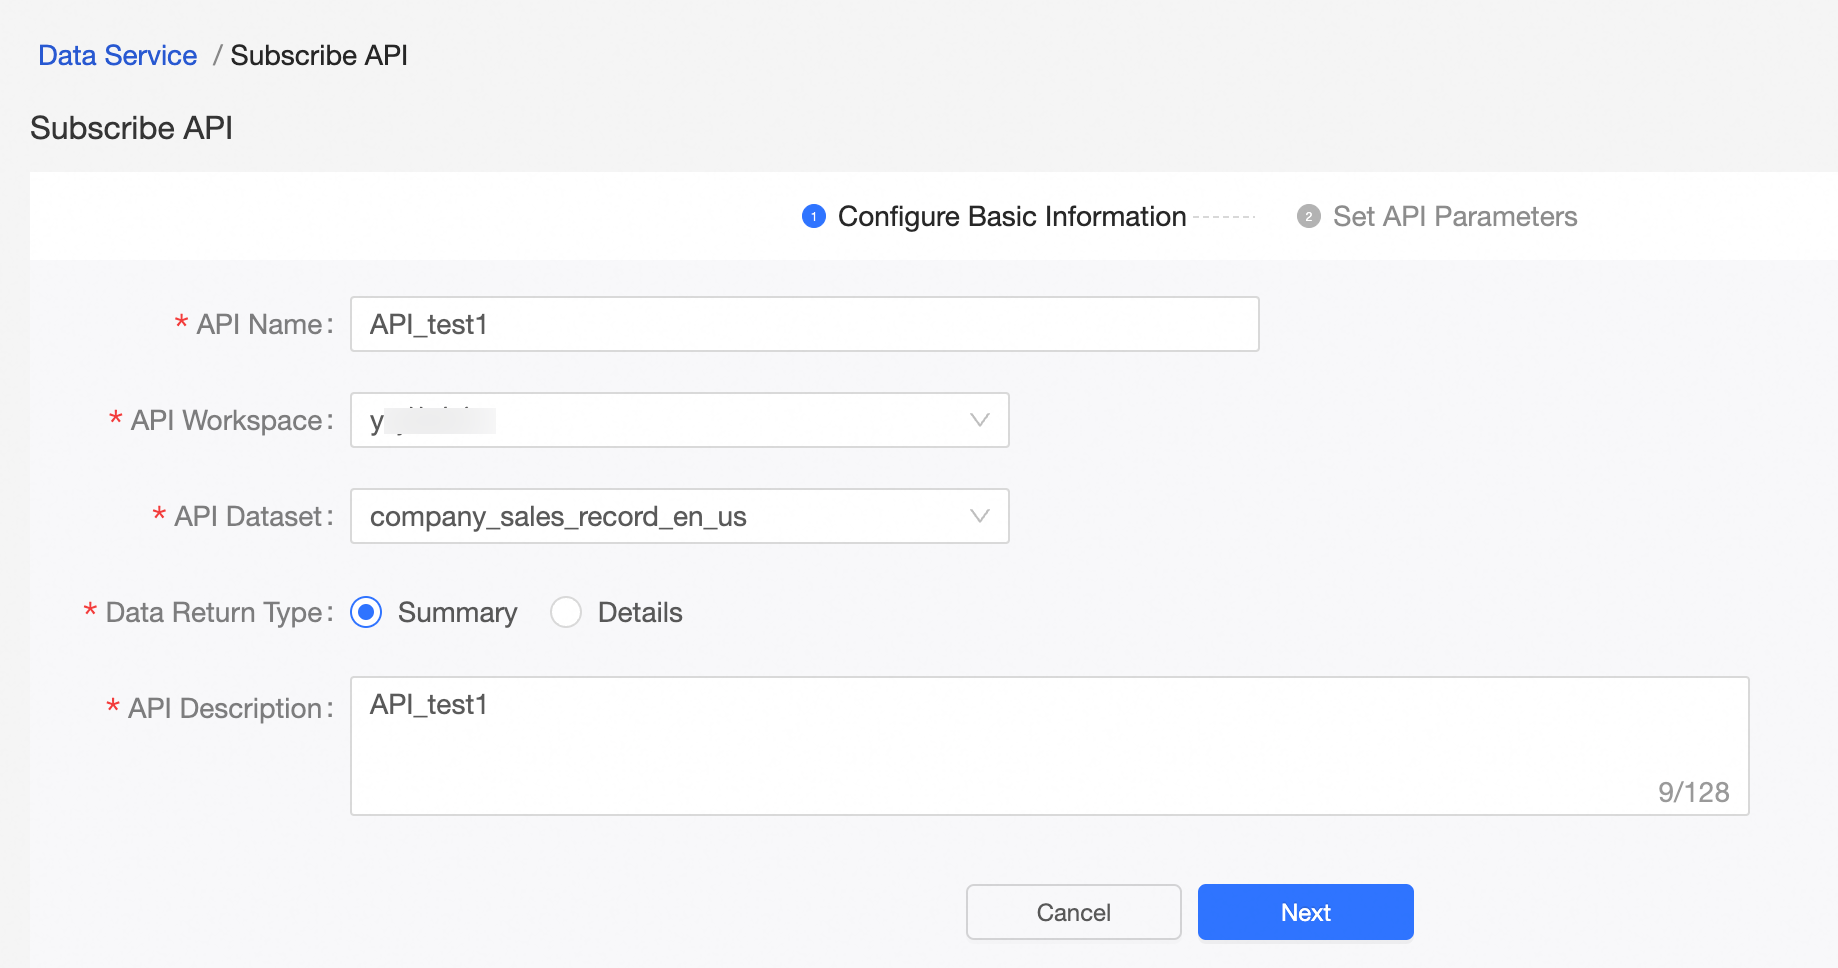The image size is (1838, 968).
Task: Click the Summary option label
Action: pyautogui.click(x=457, y=612)
